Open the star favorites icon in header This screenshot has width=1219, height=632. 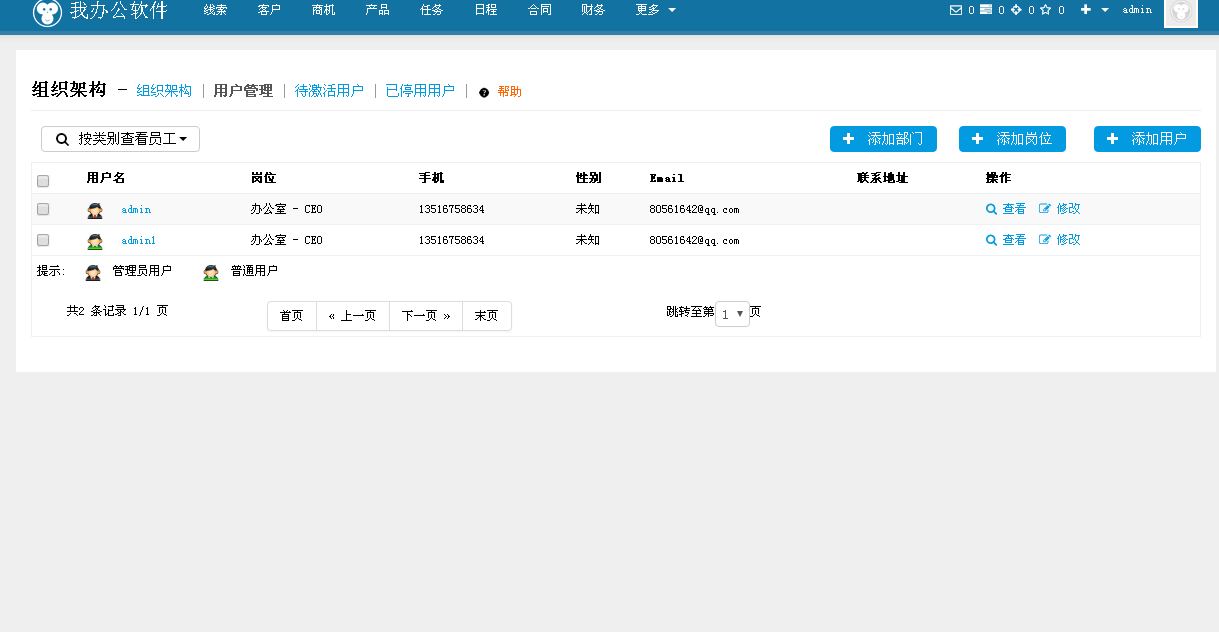1046,10
